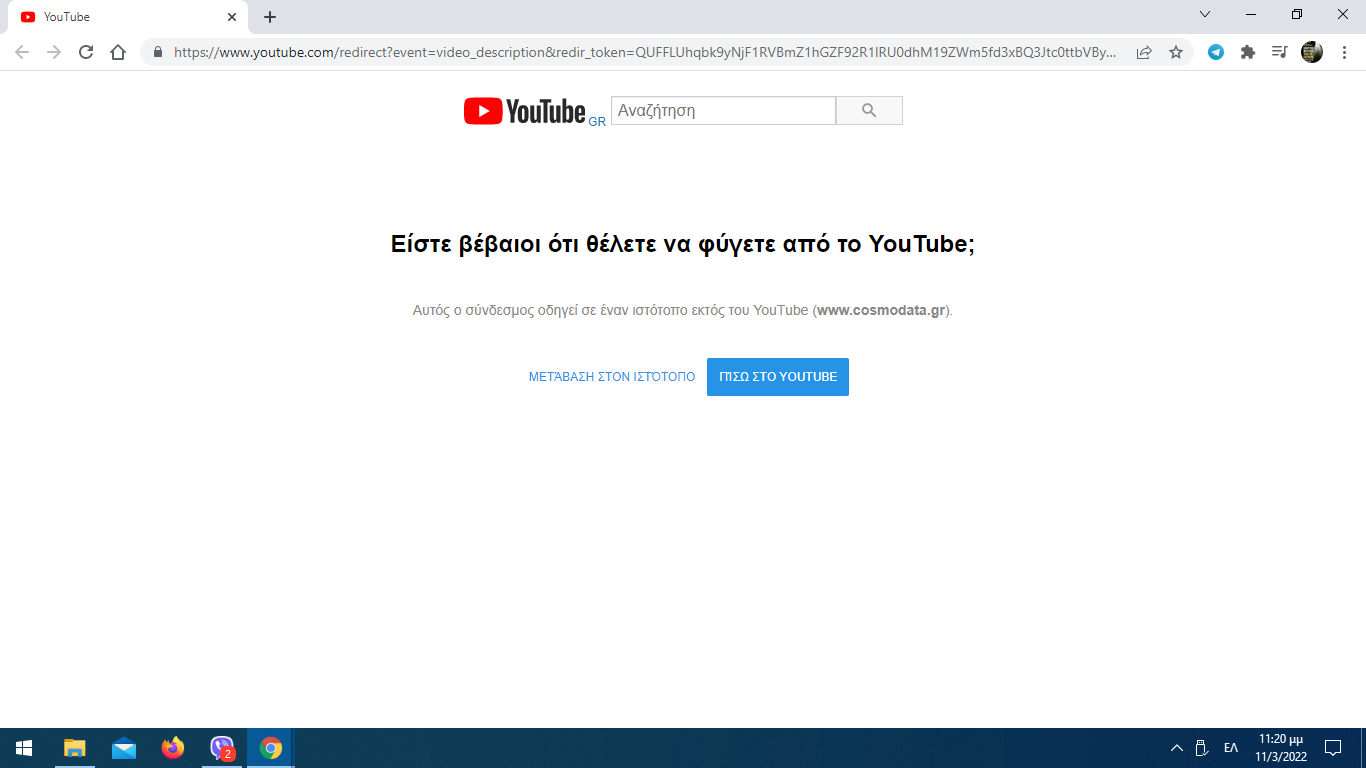
Task: Go back using browser back arrow
Action: point(22,52)
